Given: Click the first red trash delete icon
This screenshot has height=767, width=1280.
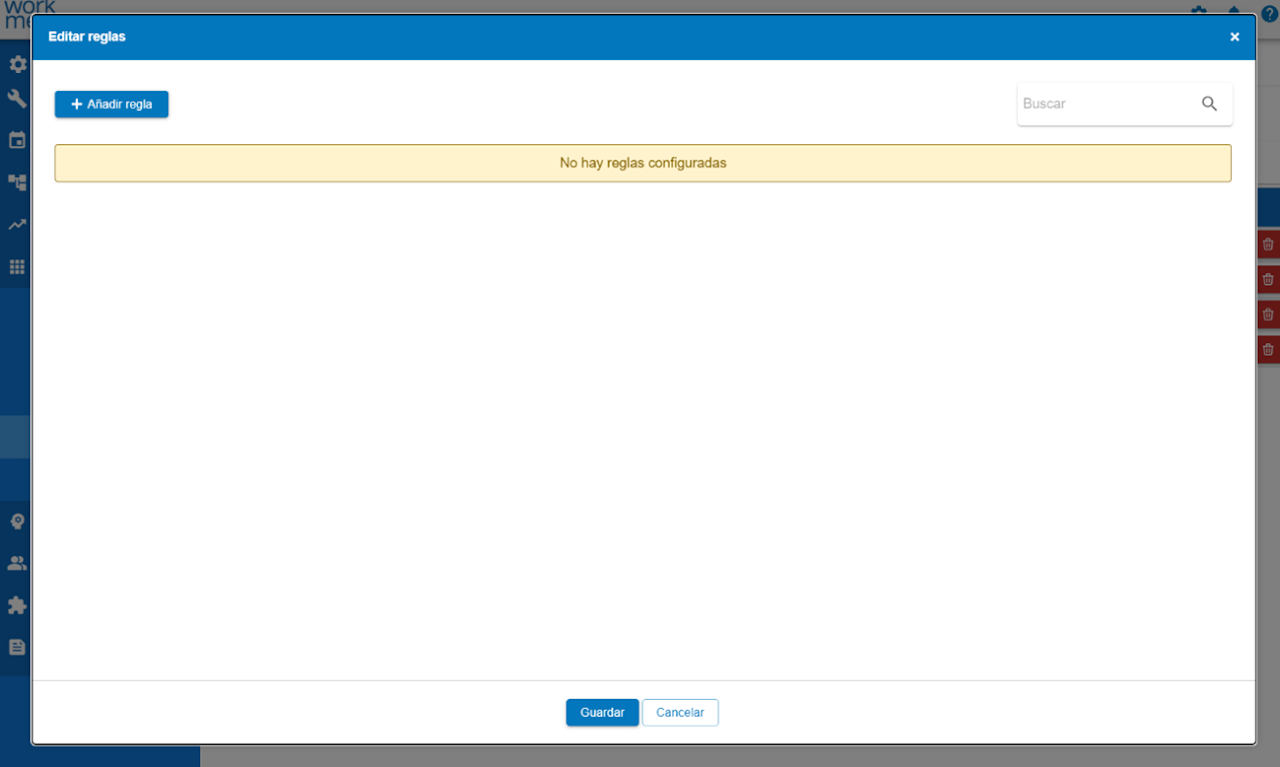Looking at the screenshot, I should tap(1268, 245).
